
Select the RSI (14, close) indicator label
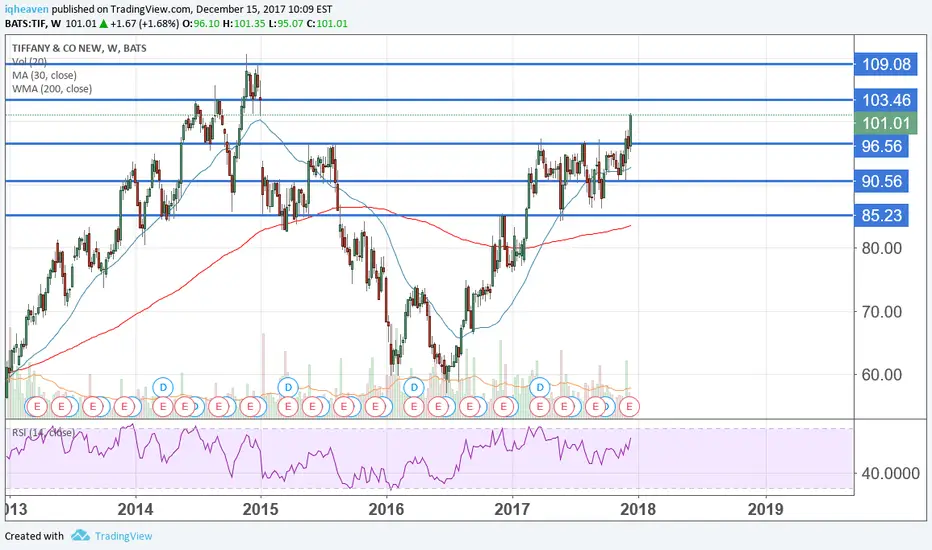[x=43, y=432]
